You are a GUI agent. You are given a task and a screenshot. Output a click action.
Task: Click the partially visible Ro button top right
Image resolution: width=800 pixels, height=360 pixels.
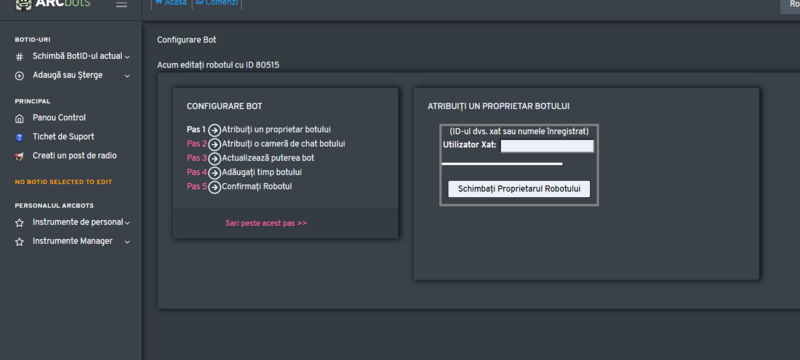790,6
